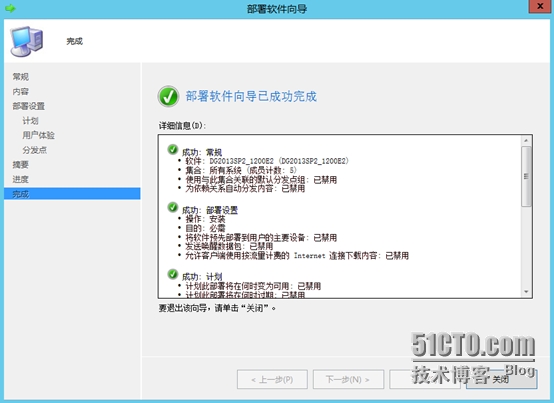Viewport: 554px width, 403px height.
Task: Click the 使用与此集合关联的默认分发点组 line
Action: tap(261, 179)
